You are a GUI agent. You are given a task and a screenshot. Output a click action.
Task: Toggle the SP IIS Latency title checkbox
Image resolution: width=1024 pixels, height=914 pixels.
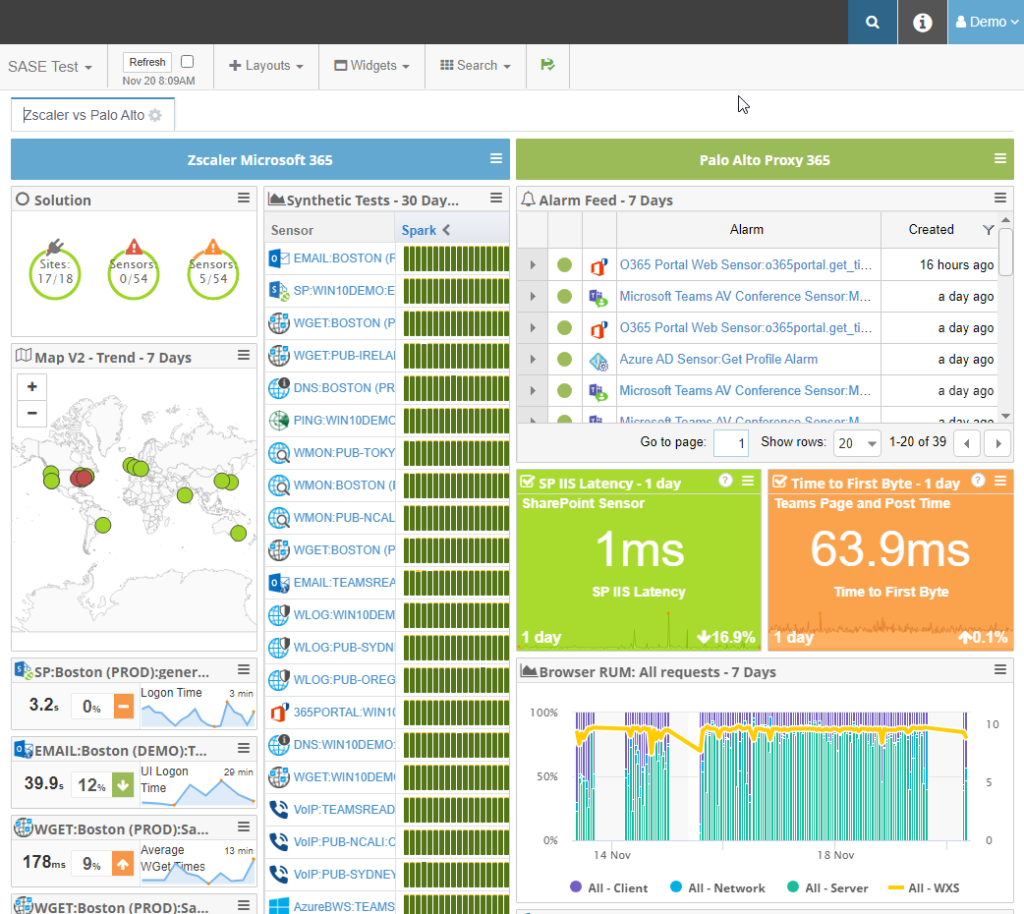[x=528, y=483]
